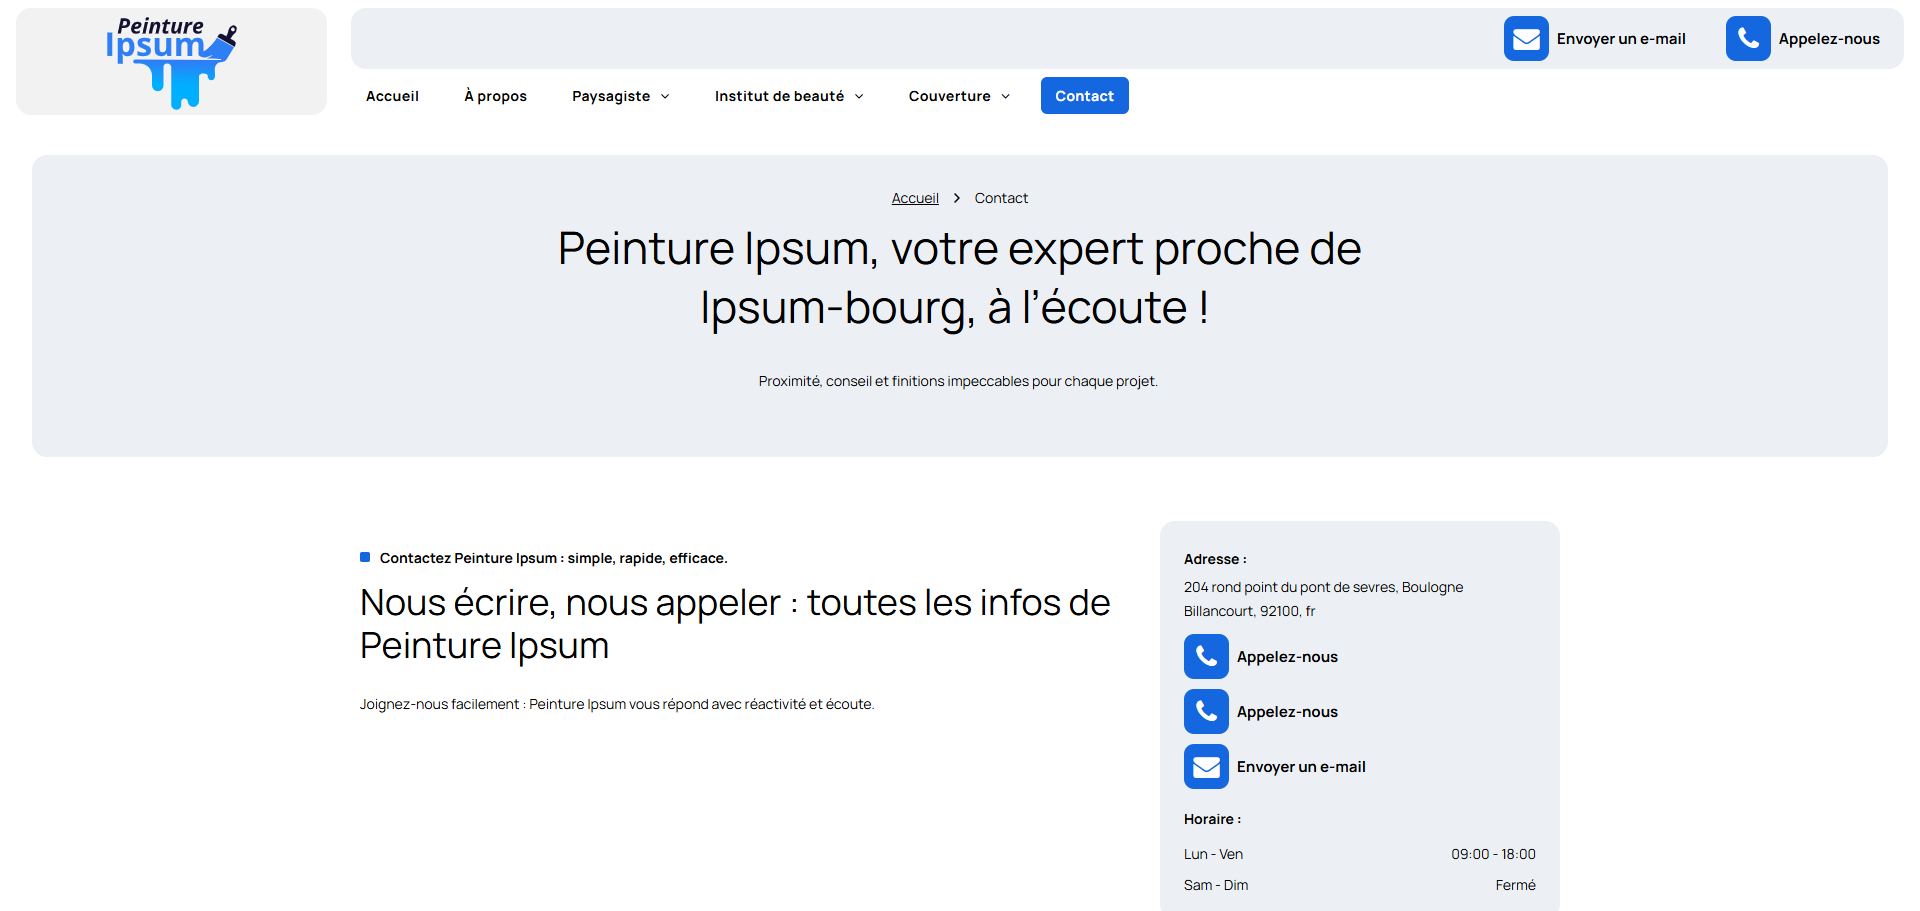Follow the underlined Accueil breadcrumb link
The height and width of the screenshot is (911, 1920).
click(915, 199)
